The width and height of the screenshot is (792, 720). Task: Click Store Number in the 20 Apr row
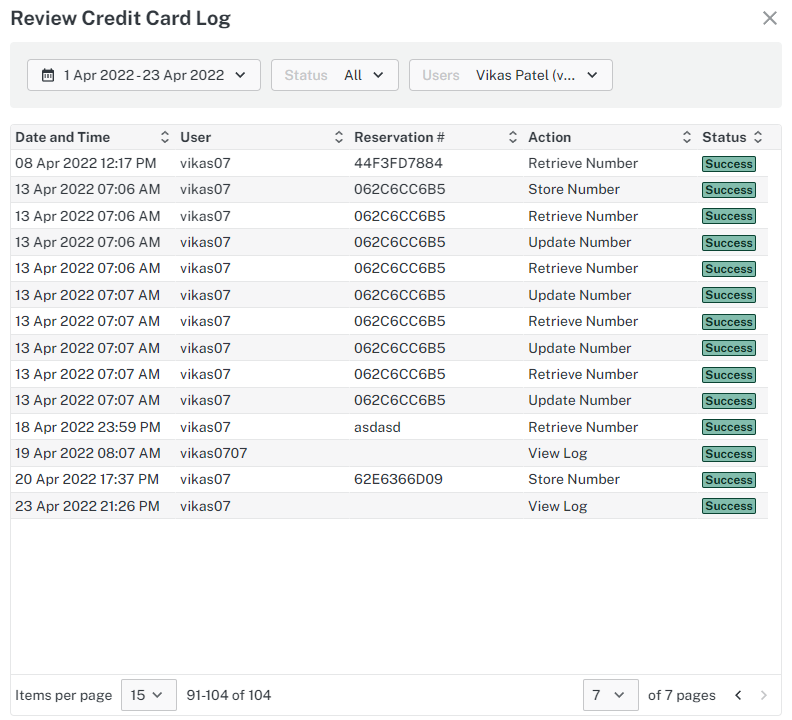(x=574, y=479)
